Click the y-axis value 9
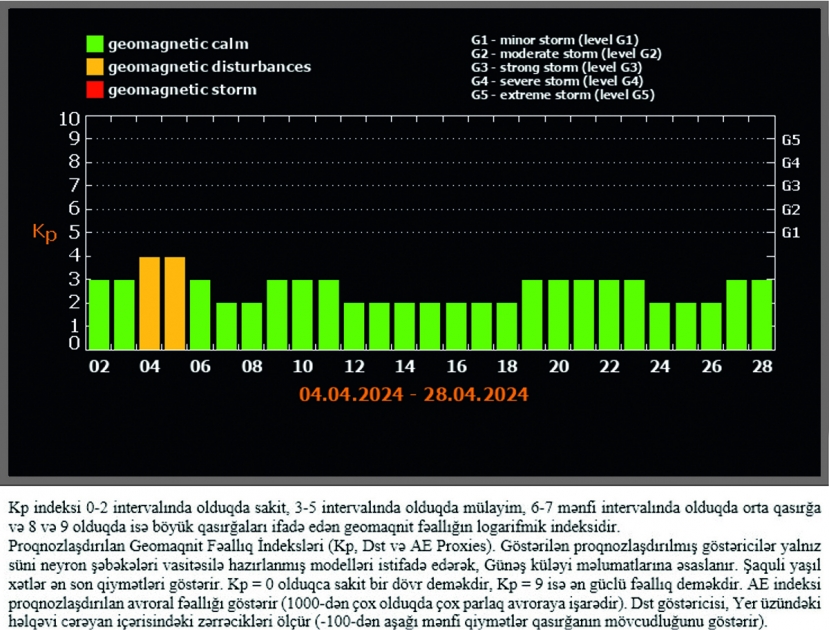 [x=75, y=138]
